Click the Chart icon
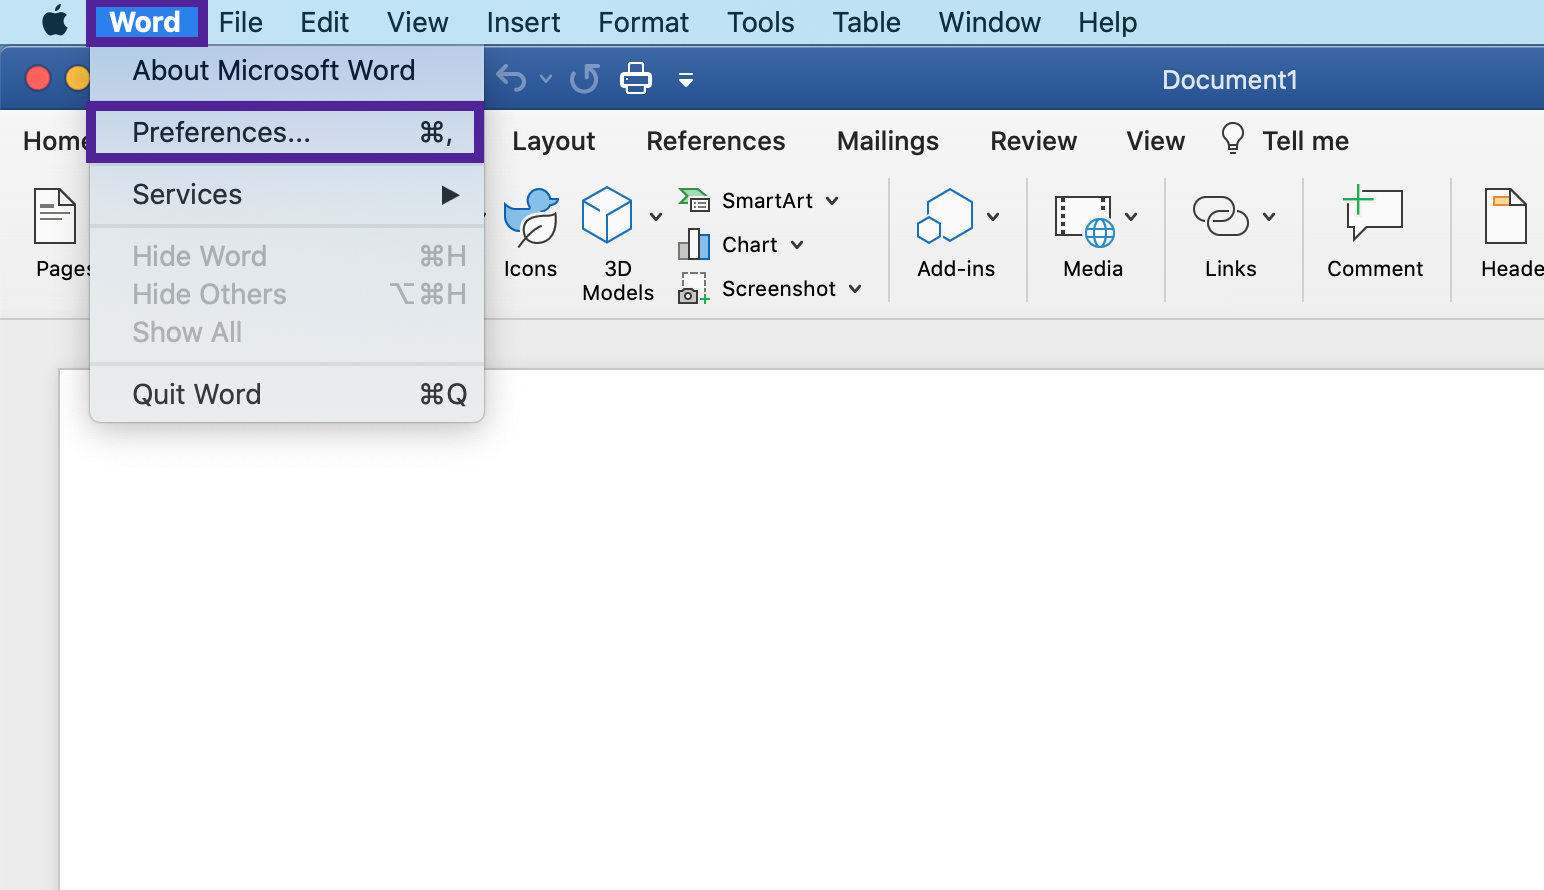Screen dimensions: 1544x890 click(x=694, y=244)
